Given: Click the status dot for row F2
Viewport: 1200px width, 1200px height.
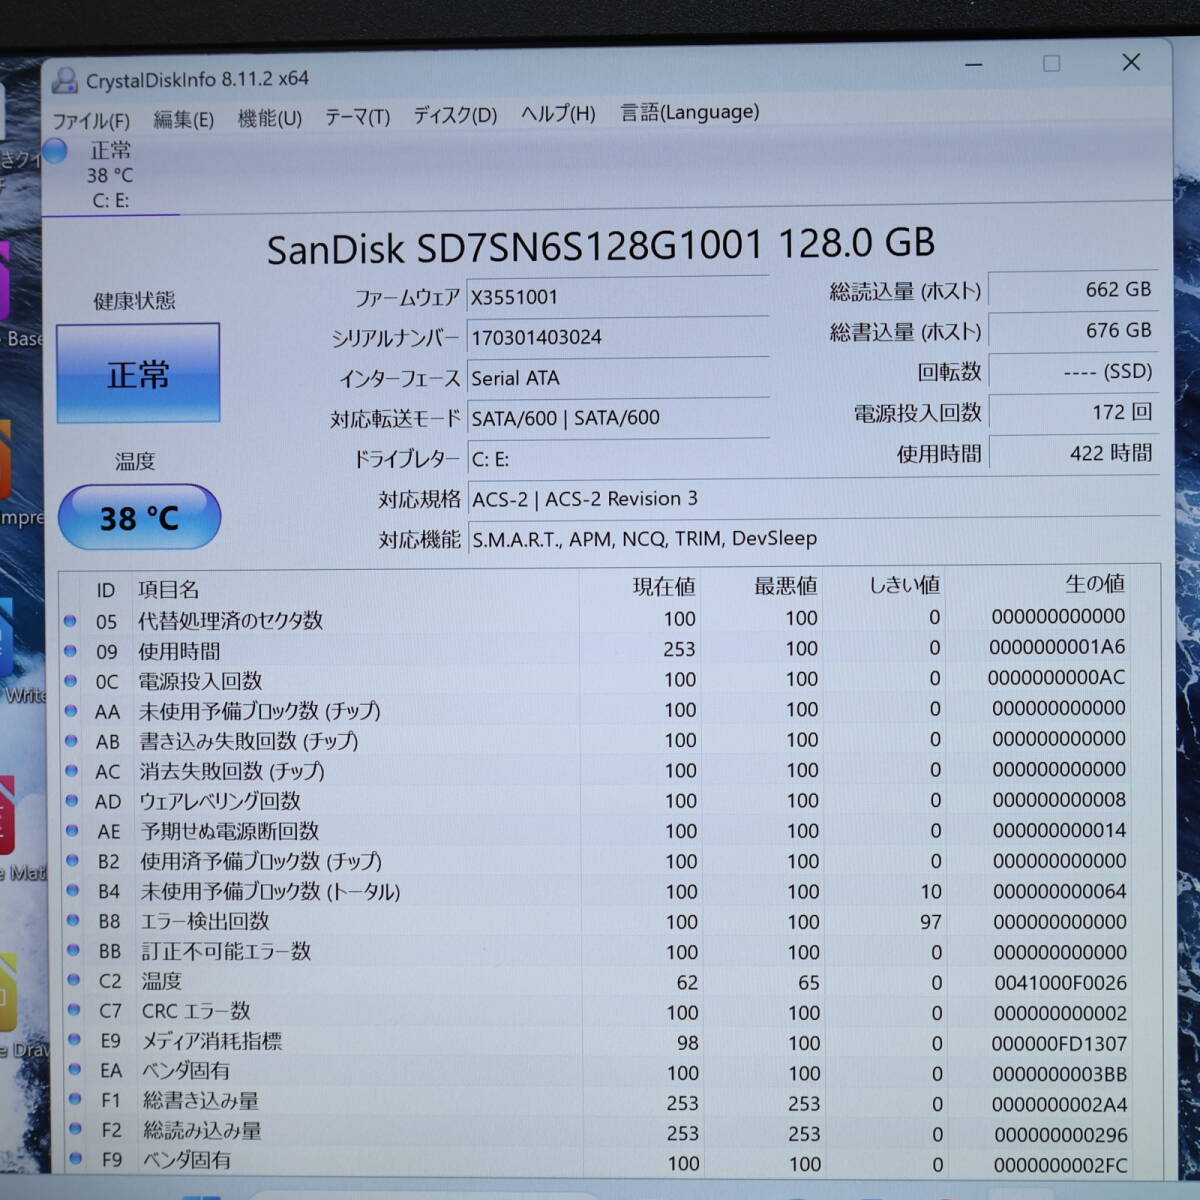Looking at the screenshot, I should pyautogui.click(x=75, y=1129).
